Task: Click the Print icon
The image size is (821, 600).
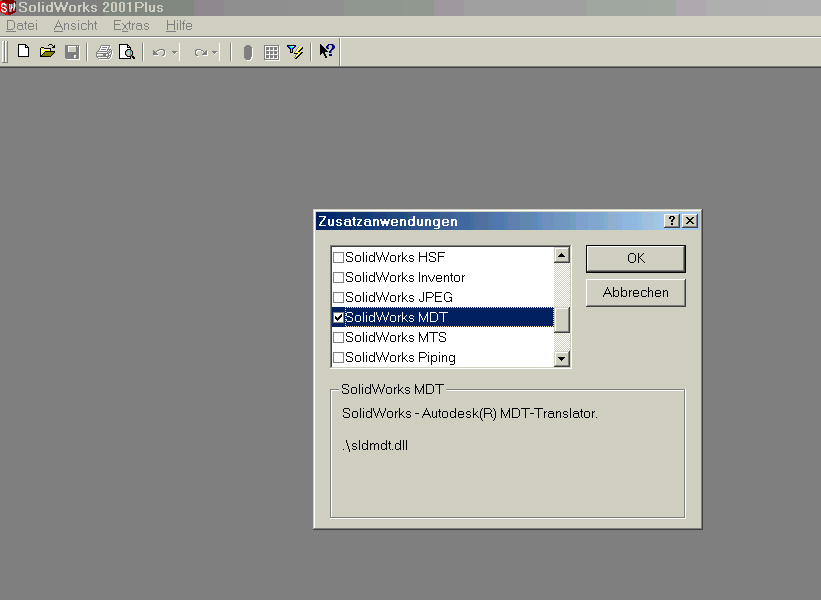Action: point(104,52)
